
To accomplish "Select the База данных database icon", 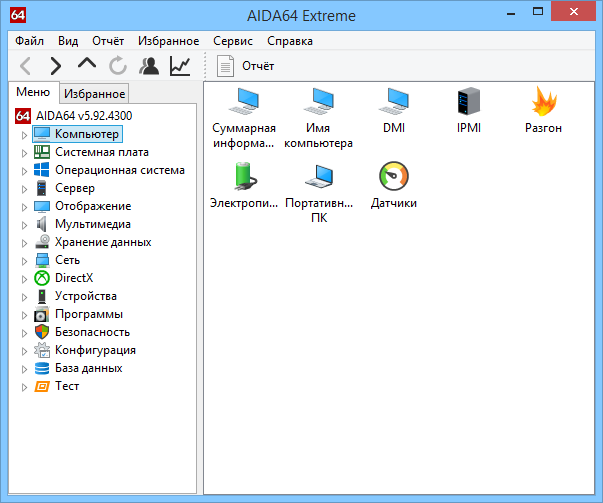I will pyautogui.click(x=42, y=368).
